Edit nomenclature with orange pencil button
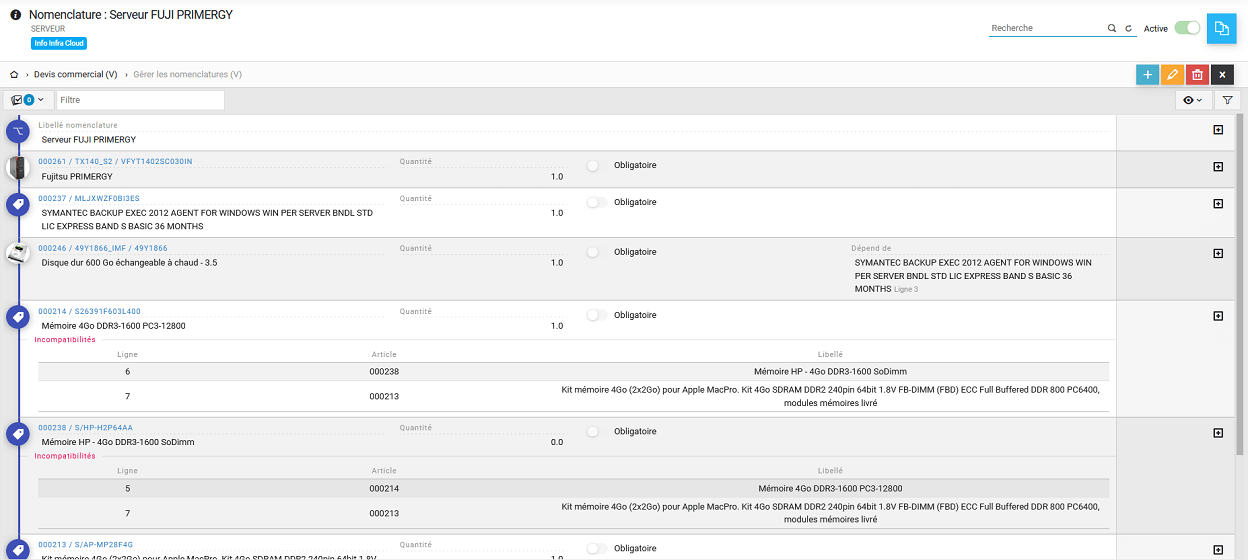The width and height of the screenshot is (1248, 560). pyautogui.click(x=1172, y=75)
